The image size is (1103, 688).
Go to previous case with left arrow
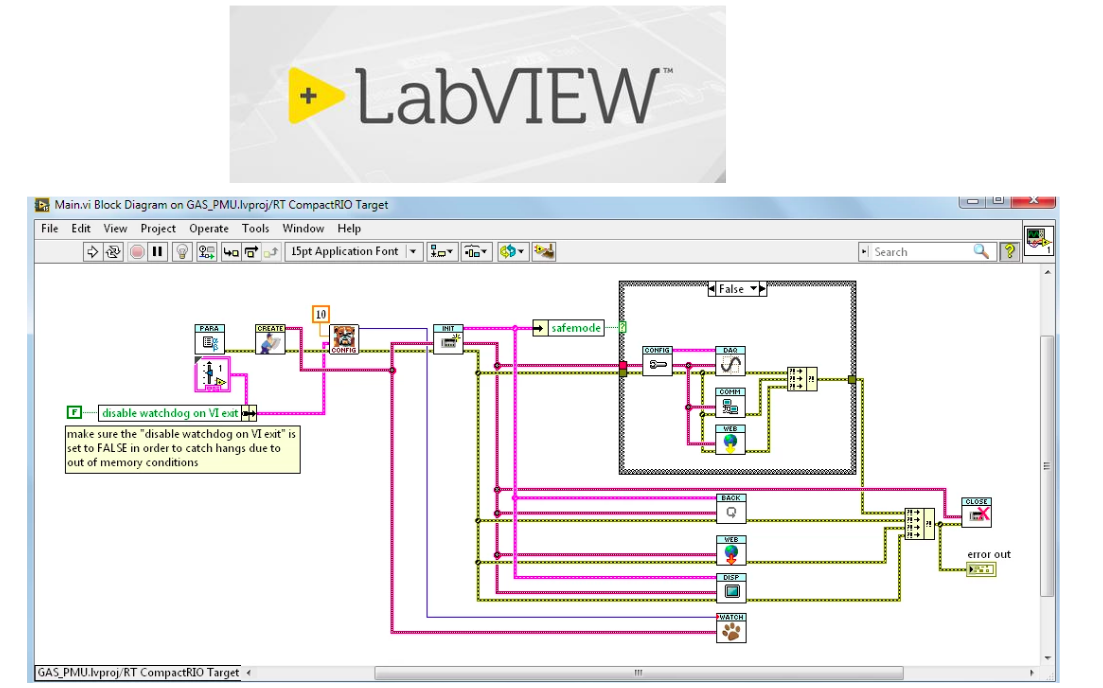point(711,289)
